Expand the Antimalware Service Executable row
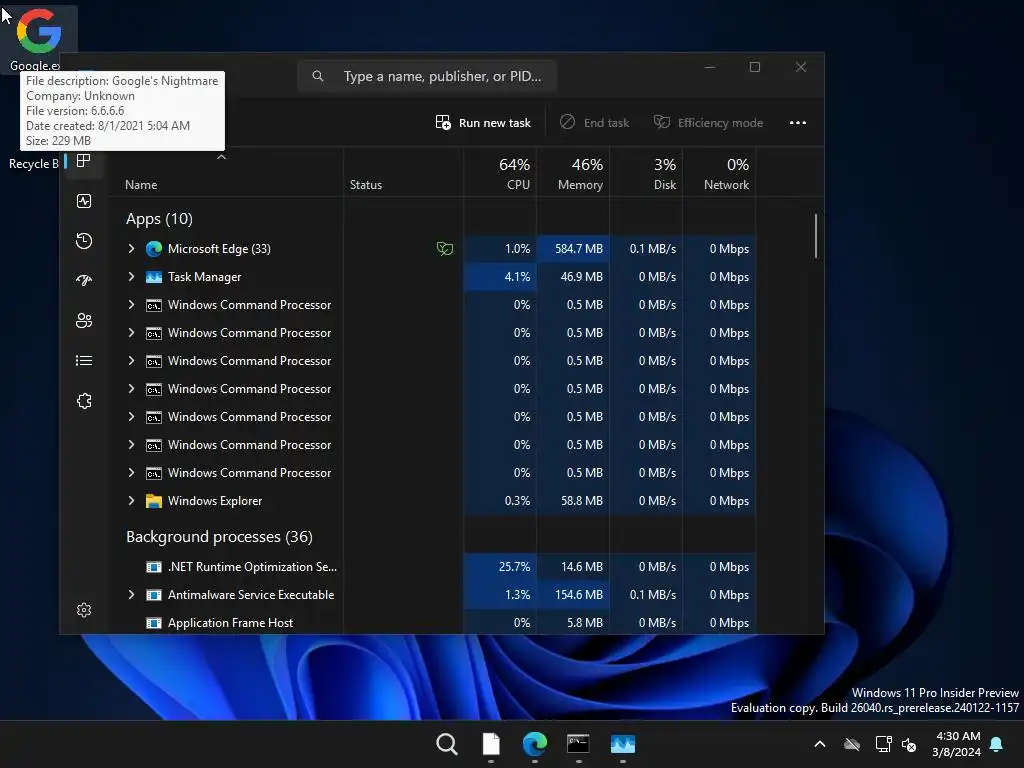The image size is (1024, 768). pyautogui.click(x=131, y=595)
